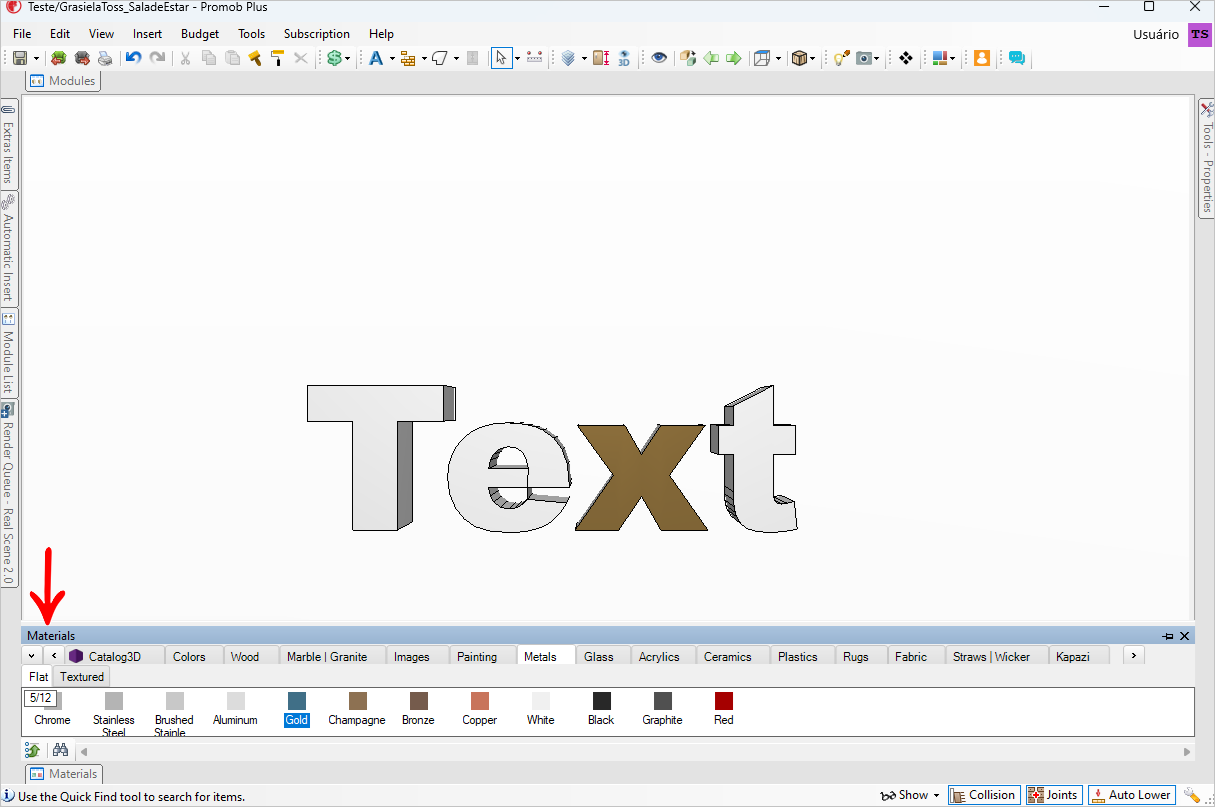Click the wireframe cube display icon
Image resolution: width=1215 pixels, height=807 pixels.
click(x=762, y=58)
